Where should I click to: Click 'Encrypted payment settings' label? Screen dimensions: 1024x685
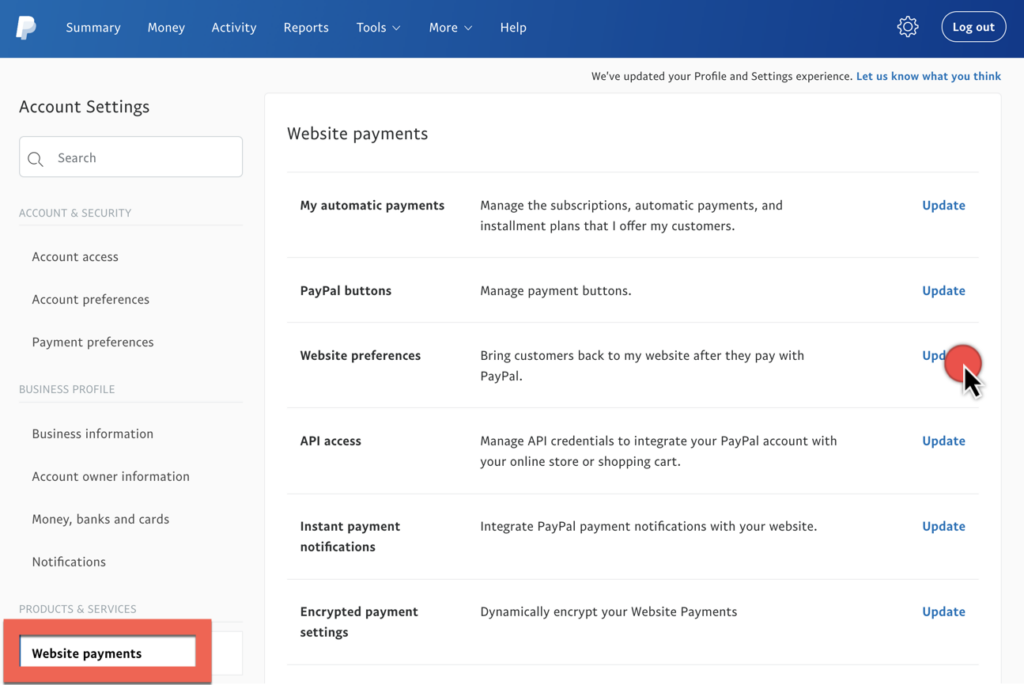[x=359, y=622]
